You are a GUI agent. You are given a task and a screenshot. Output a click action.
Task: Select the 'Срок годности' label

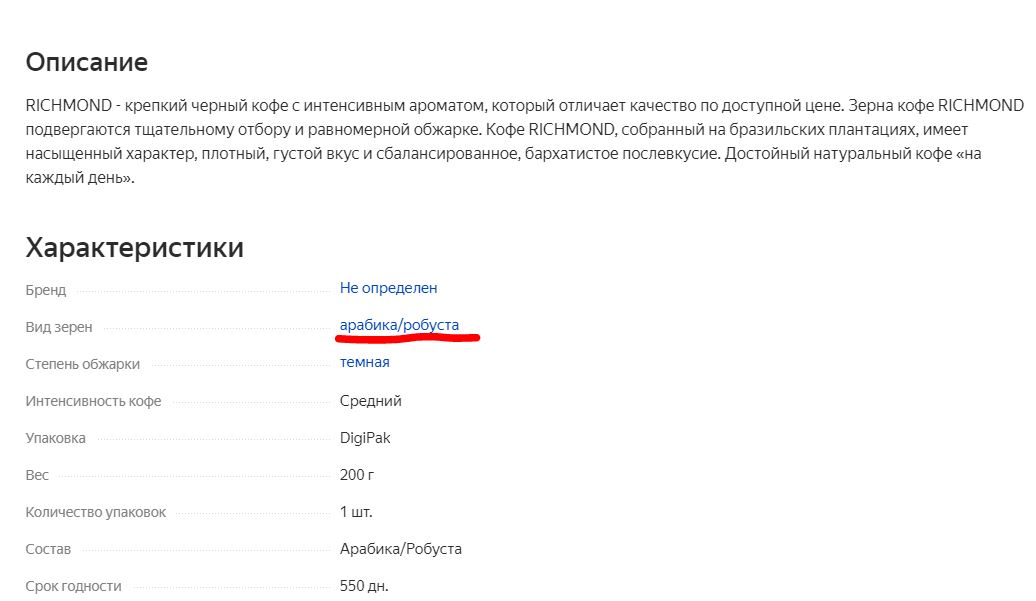point(73,586)
